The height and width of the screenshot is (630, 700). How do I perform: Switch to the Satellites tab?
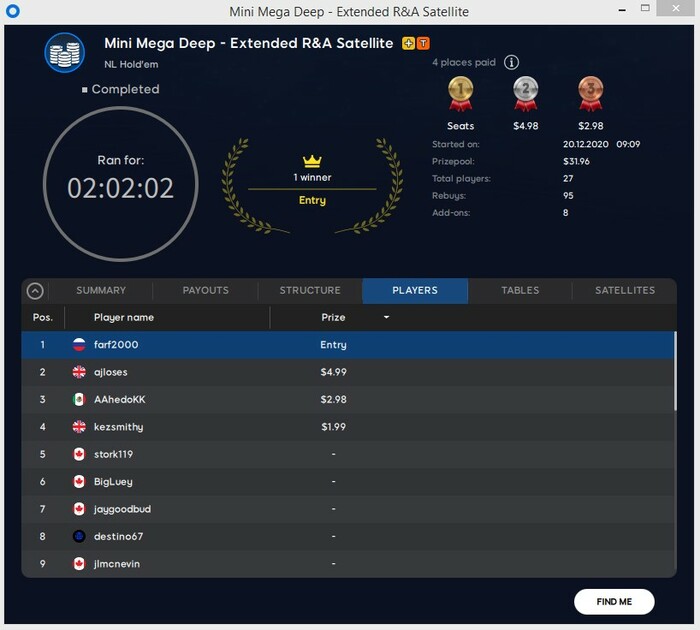coord(625,291)
